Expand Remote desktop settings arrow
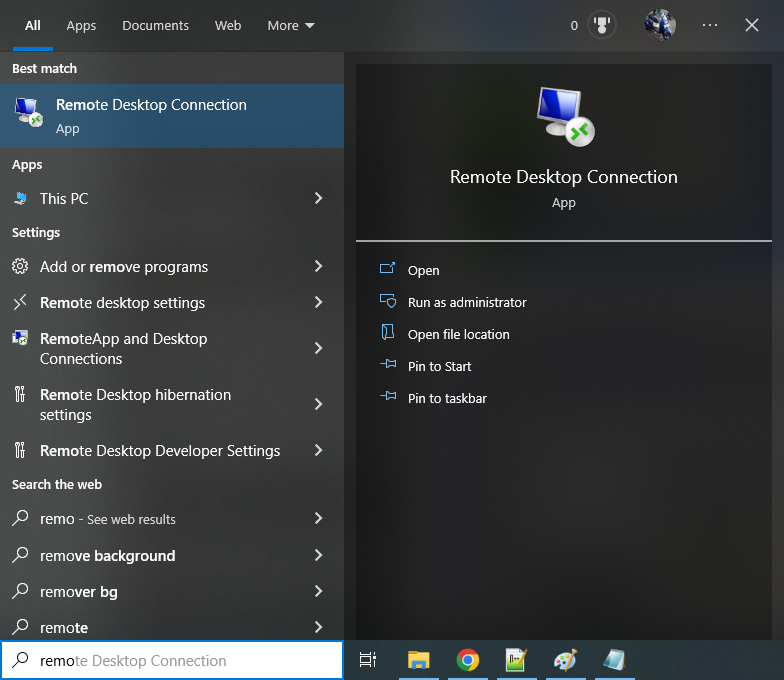The width and height of the screenshot is (784, 680). coord(318,302)
